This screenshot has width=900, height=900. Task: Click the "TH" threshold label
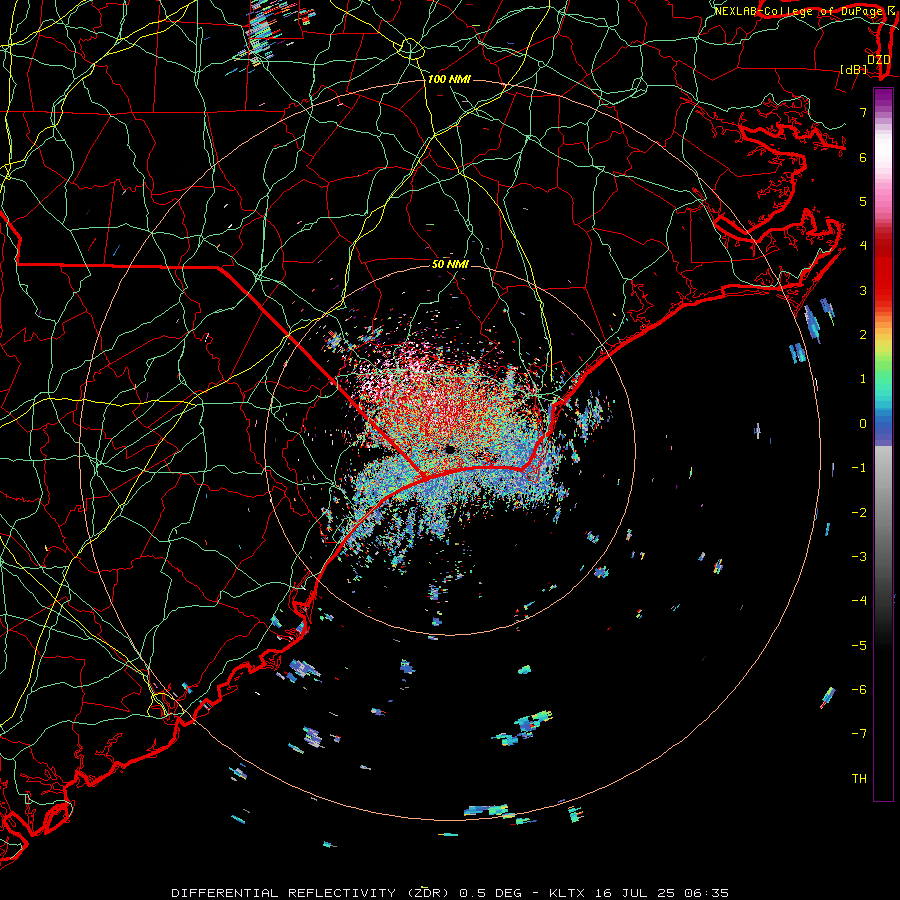tap(859, 779)
